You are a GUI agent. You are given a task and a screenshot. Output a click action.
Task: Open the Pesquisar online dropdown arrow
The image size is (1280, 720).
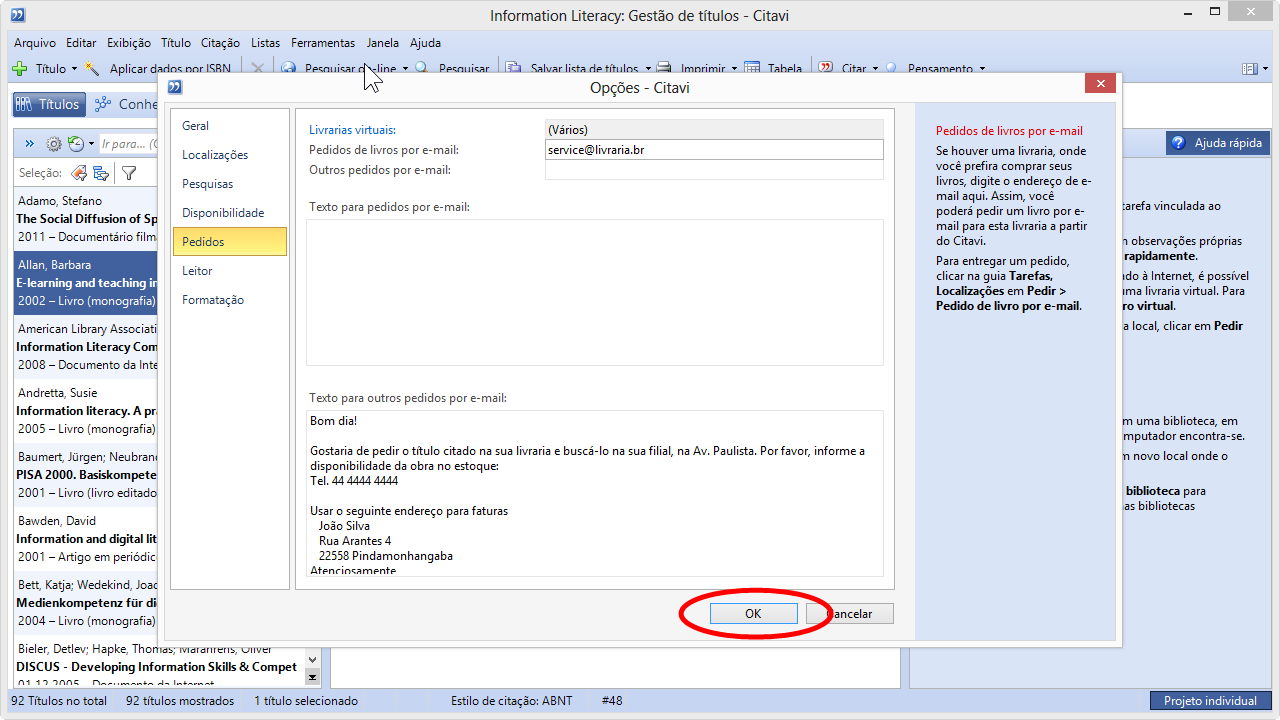[x=405, y=69]
